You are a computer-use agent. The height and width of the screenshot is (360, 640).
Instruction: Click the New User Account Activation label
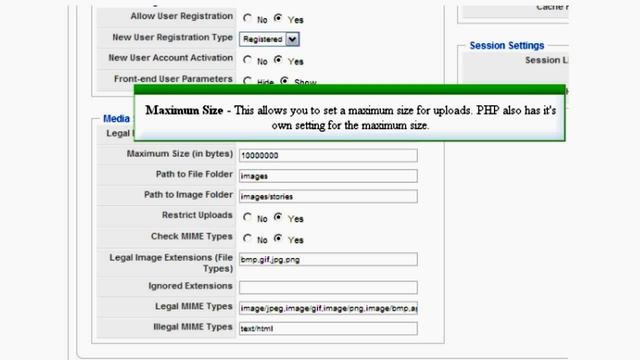point(170,58)
